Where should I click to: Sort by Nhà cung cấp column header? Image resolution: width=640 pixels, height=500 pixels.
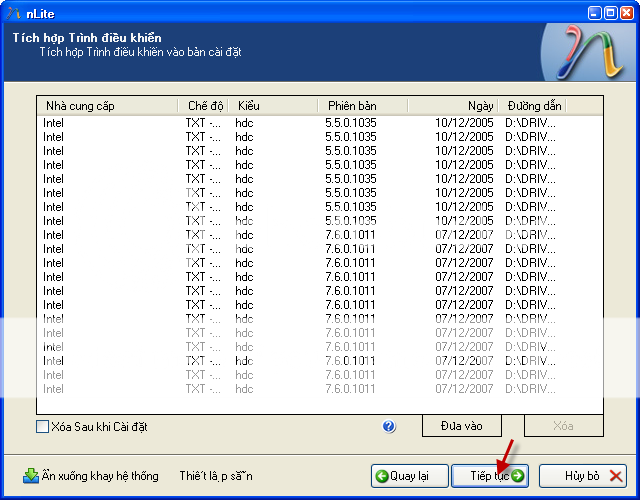[x=107, y=106]
